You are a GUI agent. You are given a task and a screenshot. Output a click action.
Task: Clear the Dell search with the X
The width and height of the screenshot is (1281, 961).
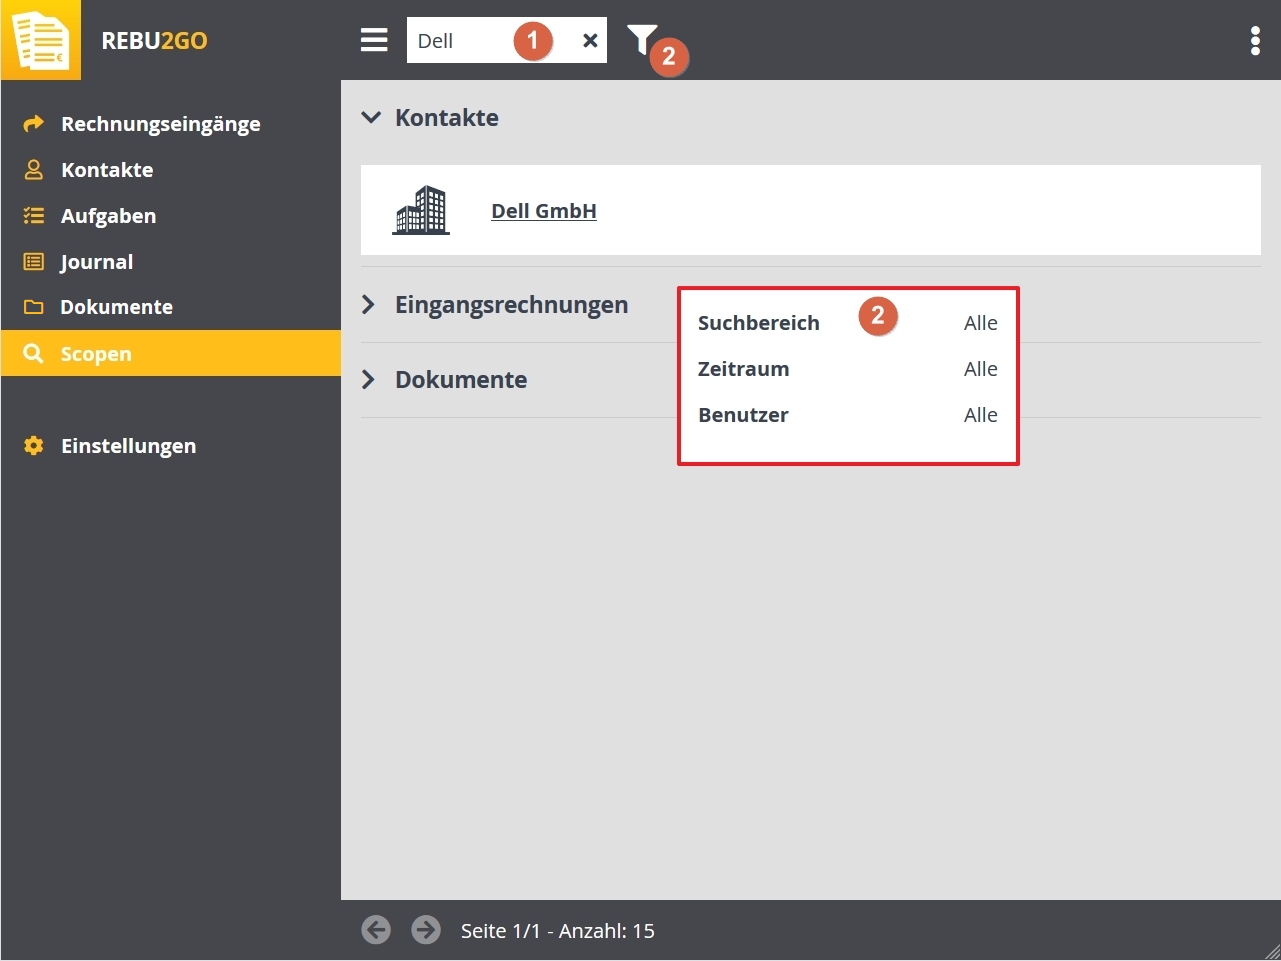pos(590,41)
